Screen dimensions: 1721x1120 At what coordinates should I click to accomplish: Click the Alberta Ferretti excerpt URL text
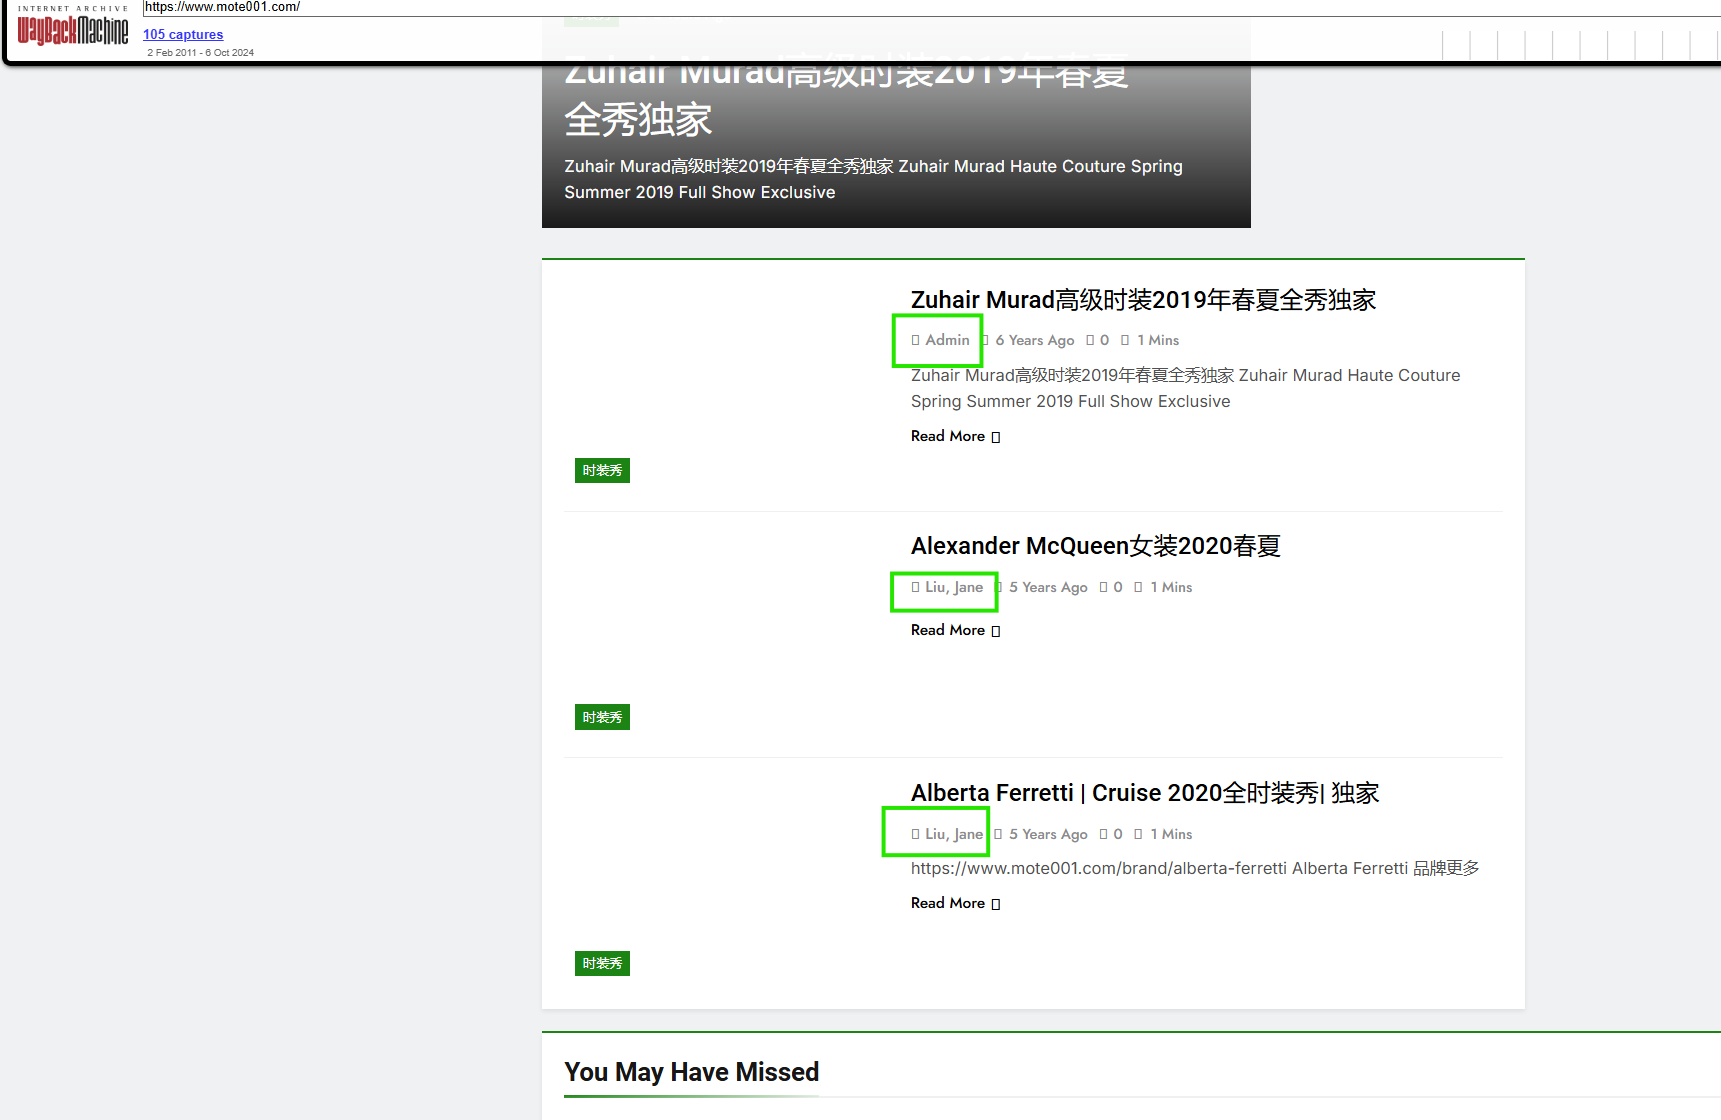click(x=1195, y=868)
